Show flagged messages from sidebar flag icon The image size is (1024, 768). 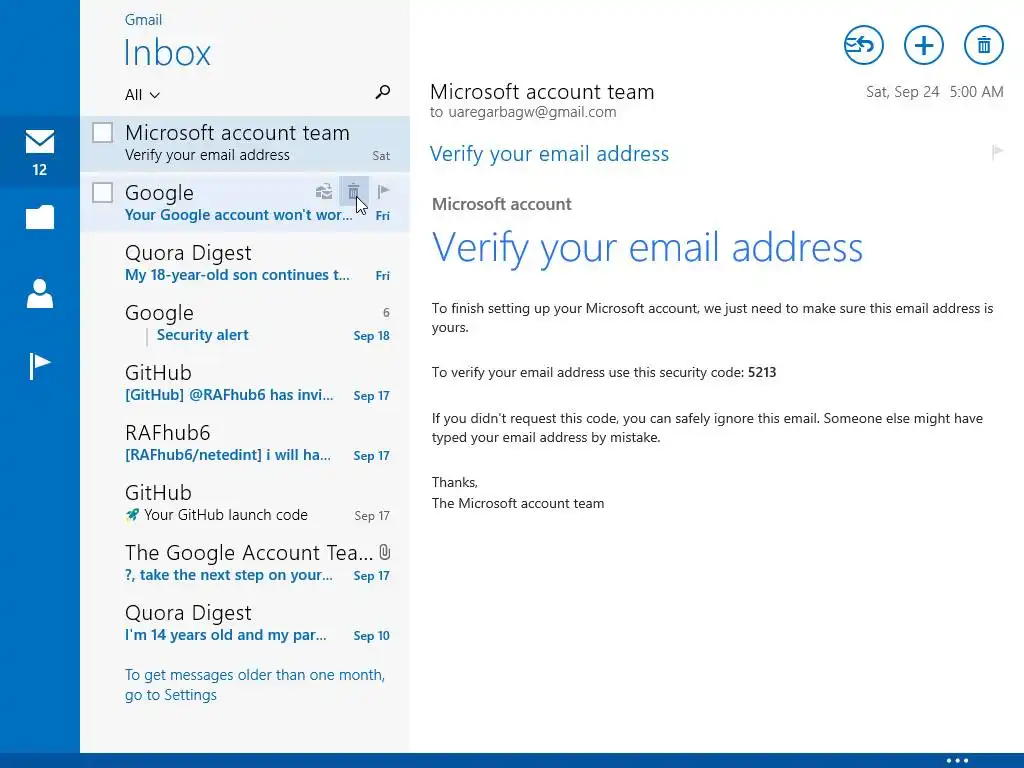(x=40, y=365)
